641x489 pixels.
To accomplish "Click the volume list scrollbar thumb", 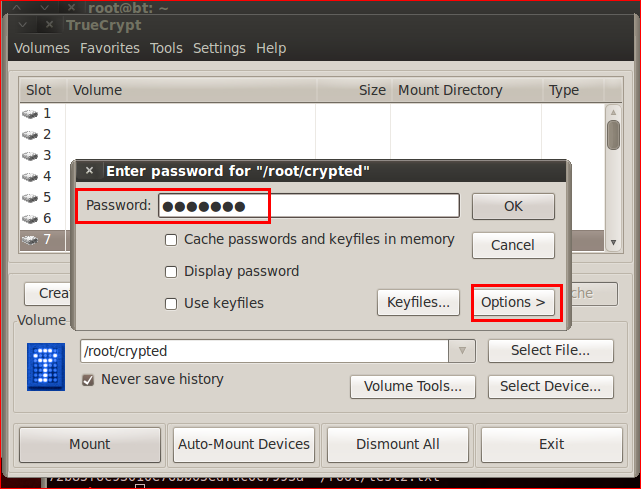I will tap(613, 135).
